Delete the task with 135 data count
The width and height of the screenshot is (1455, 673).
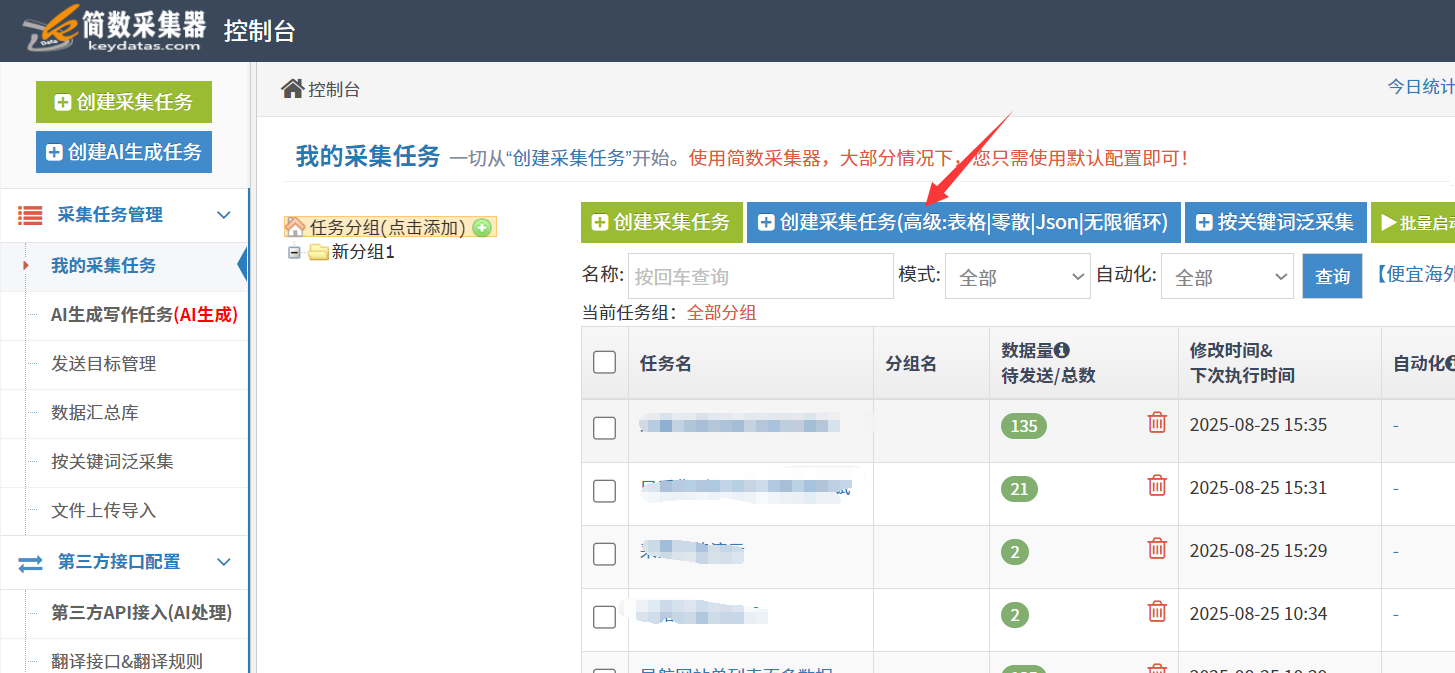click(x=1157, y=422)
